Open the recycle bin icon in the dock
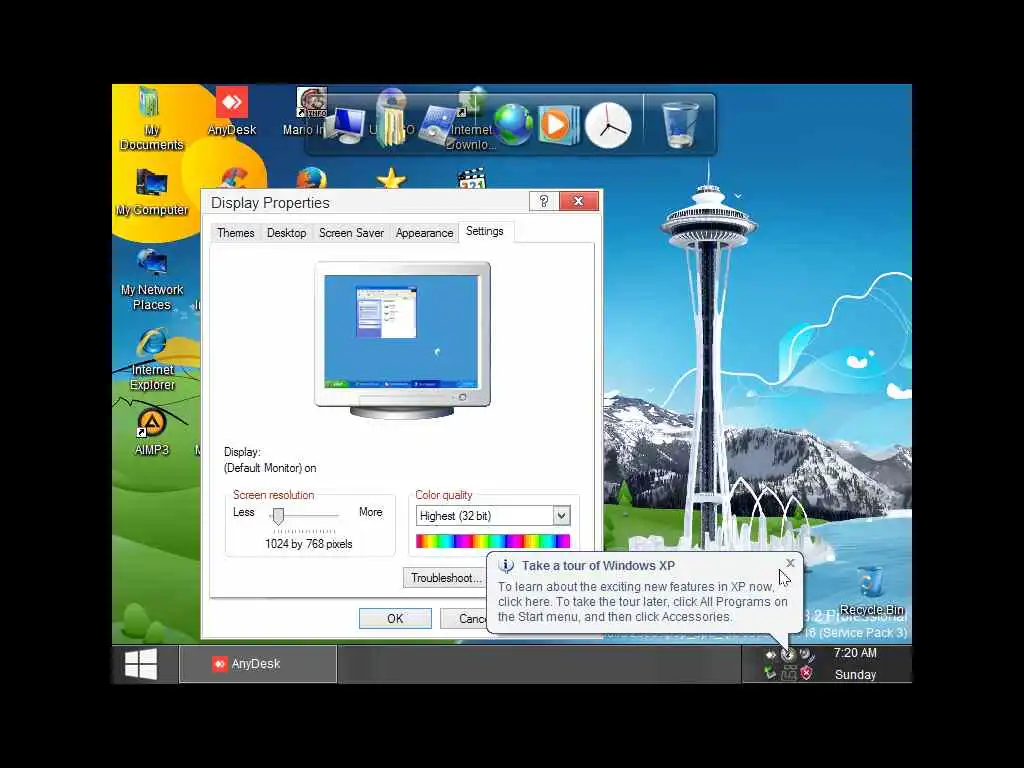The image size is (1024, 768). click(680, 124)
